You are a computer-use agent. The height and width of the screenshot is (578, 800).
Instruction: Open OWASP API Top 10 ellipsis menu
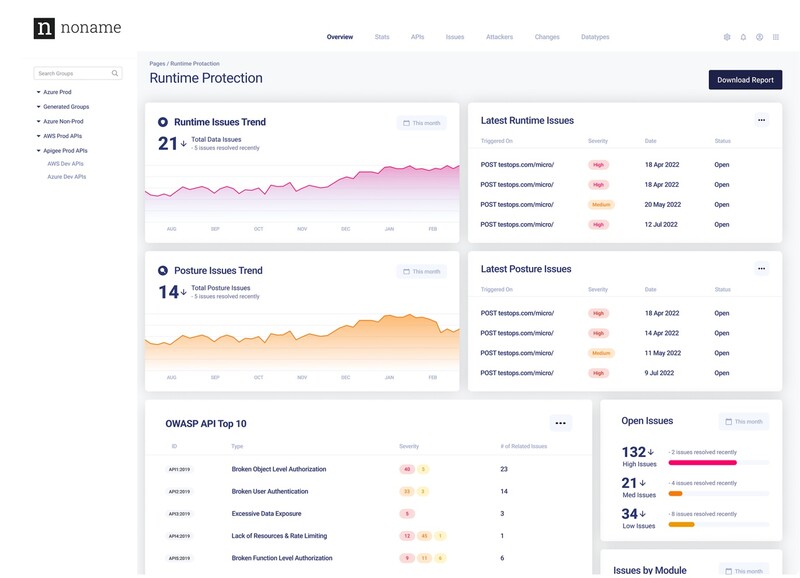[560, 423]
